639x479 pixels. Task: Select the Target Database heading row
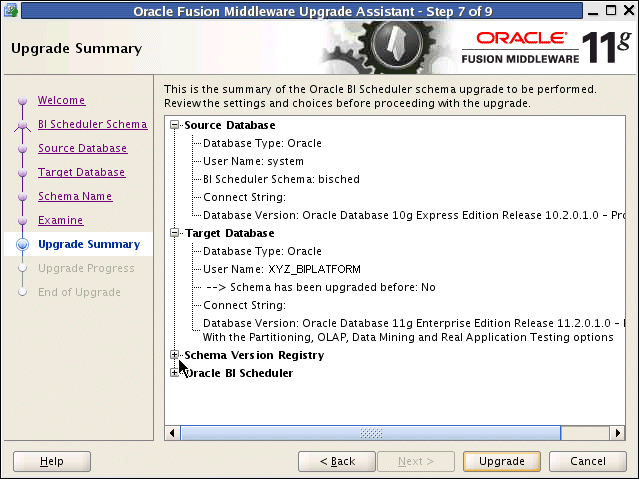(x=229, y=233)
